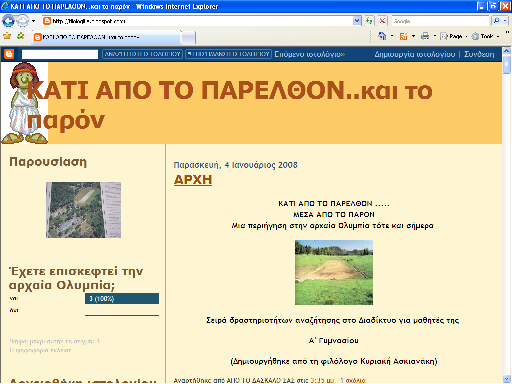Click the Add to Favorites icon
The width and height of the screenshot is (512, 384).
coord(20,36)
